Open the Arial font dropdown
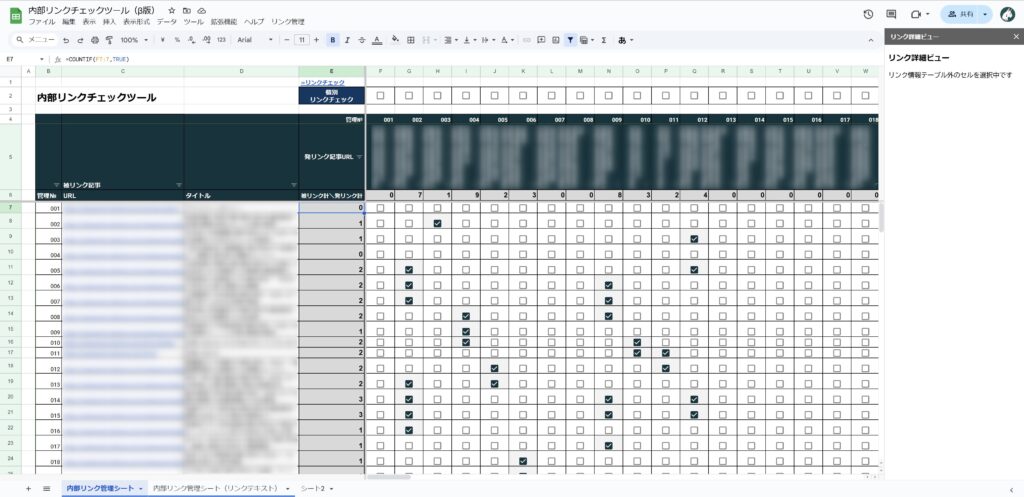1024x497 pixels. click(258, 40)
